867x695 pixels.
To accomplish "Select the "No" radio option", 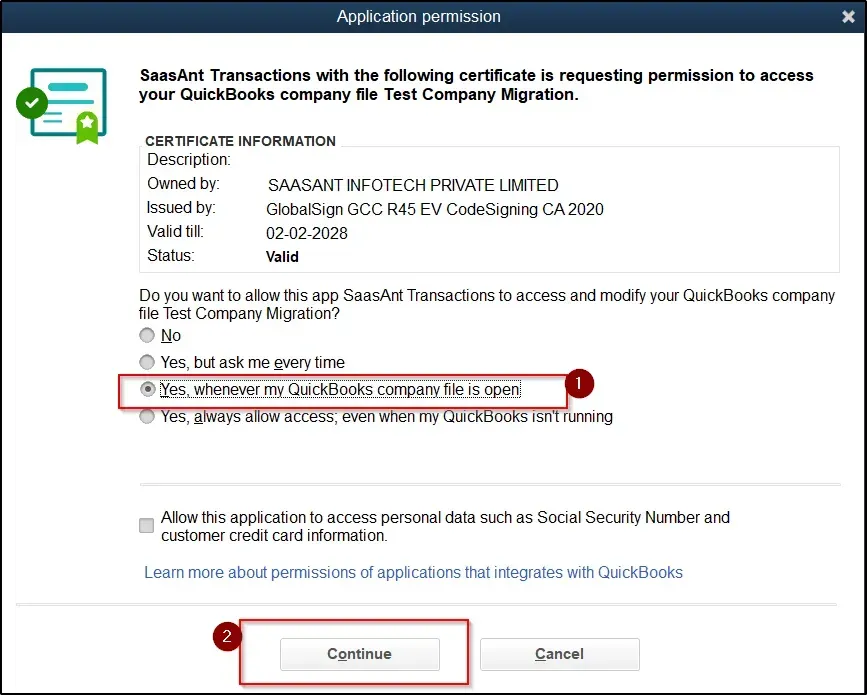I will point(147,335).
